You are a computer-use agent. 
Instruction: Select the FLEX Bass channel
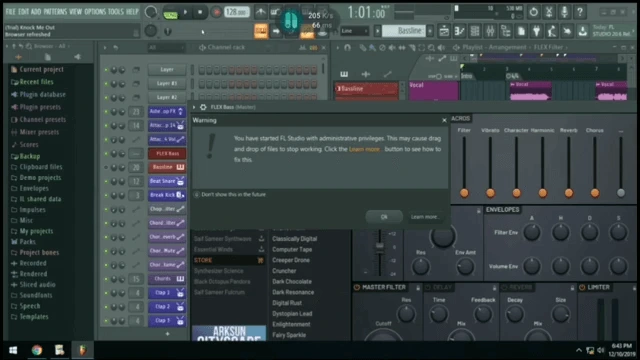pyautogui.click(x=167, y=153)
